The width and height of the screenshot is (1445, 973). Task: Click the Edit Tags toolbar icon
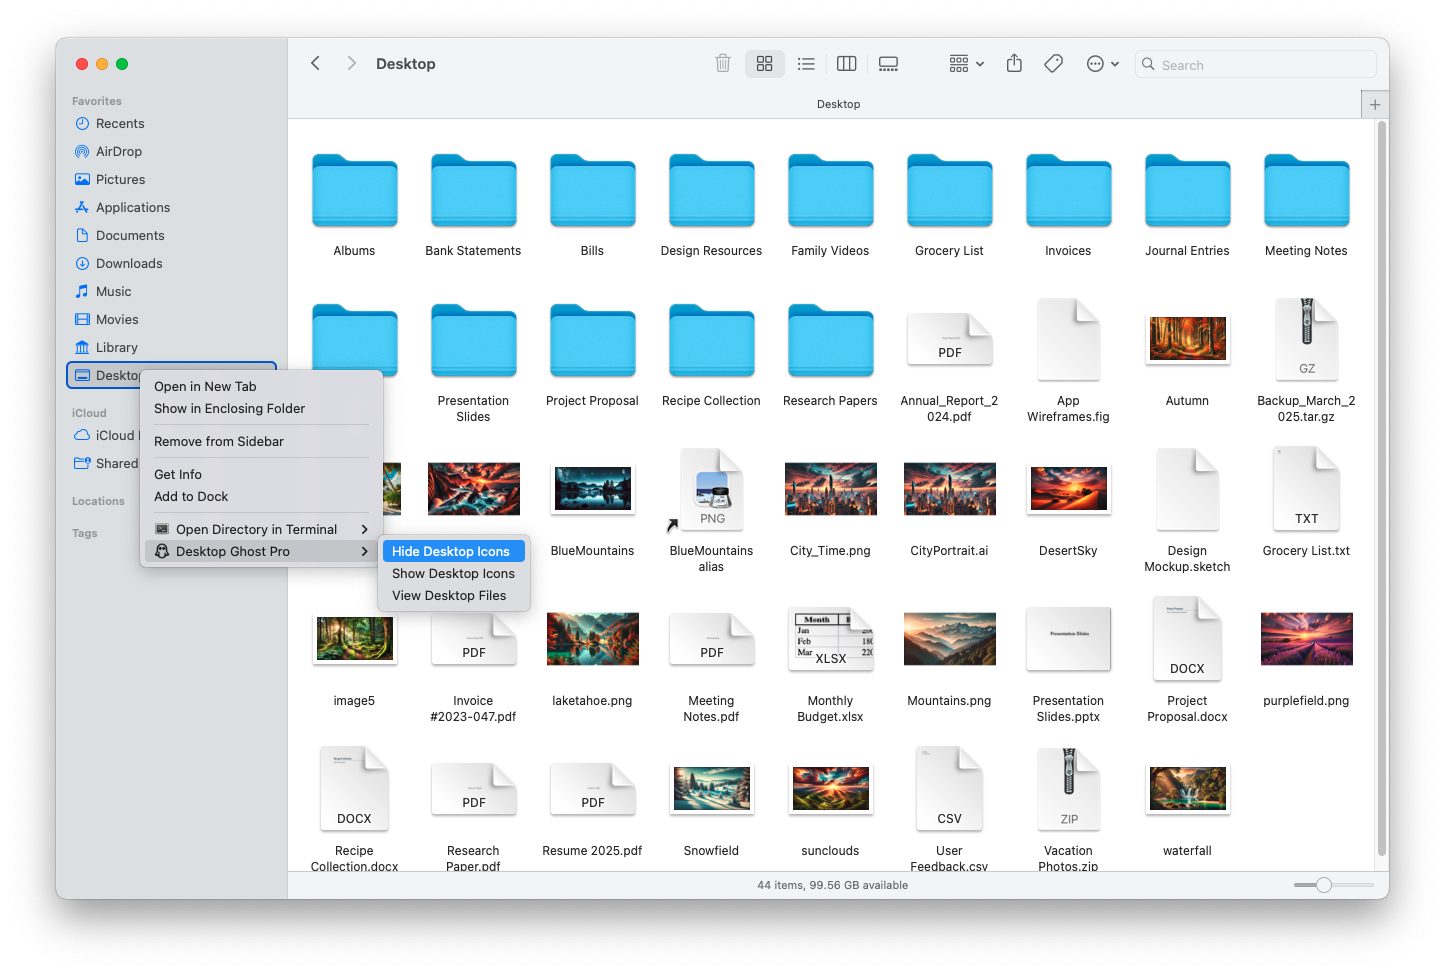click(1053, 64)
